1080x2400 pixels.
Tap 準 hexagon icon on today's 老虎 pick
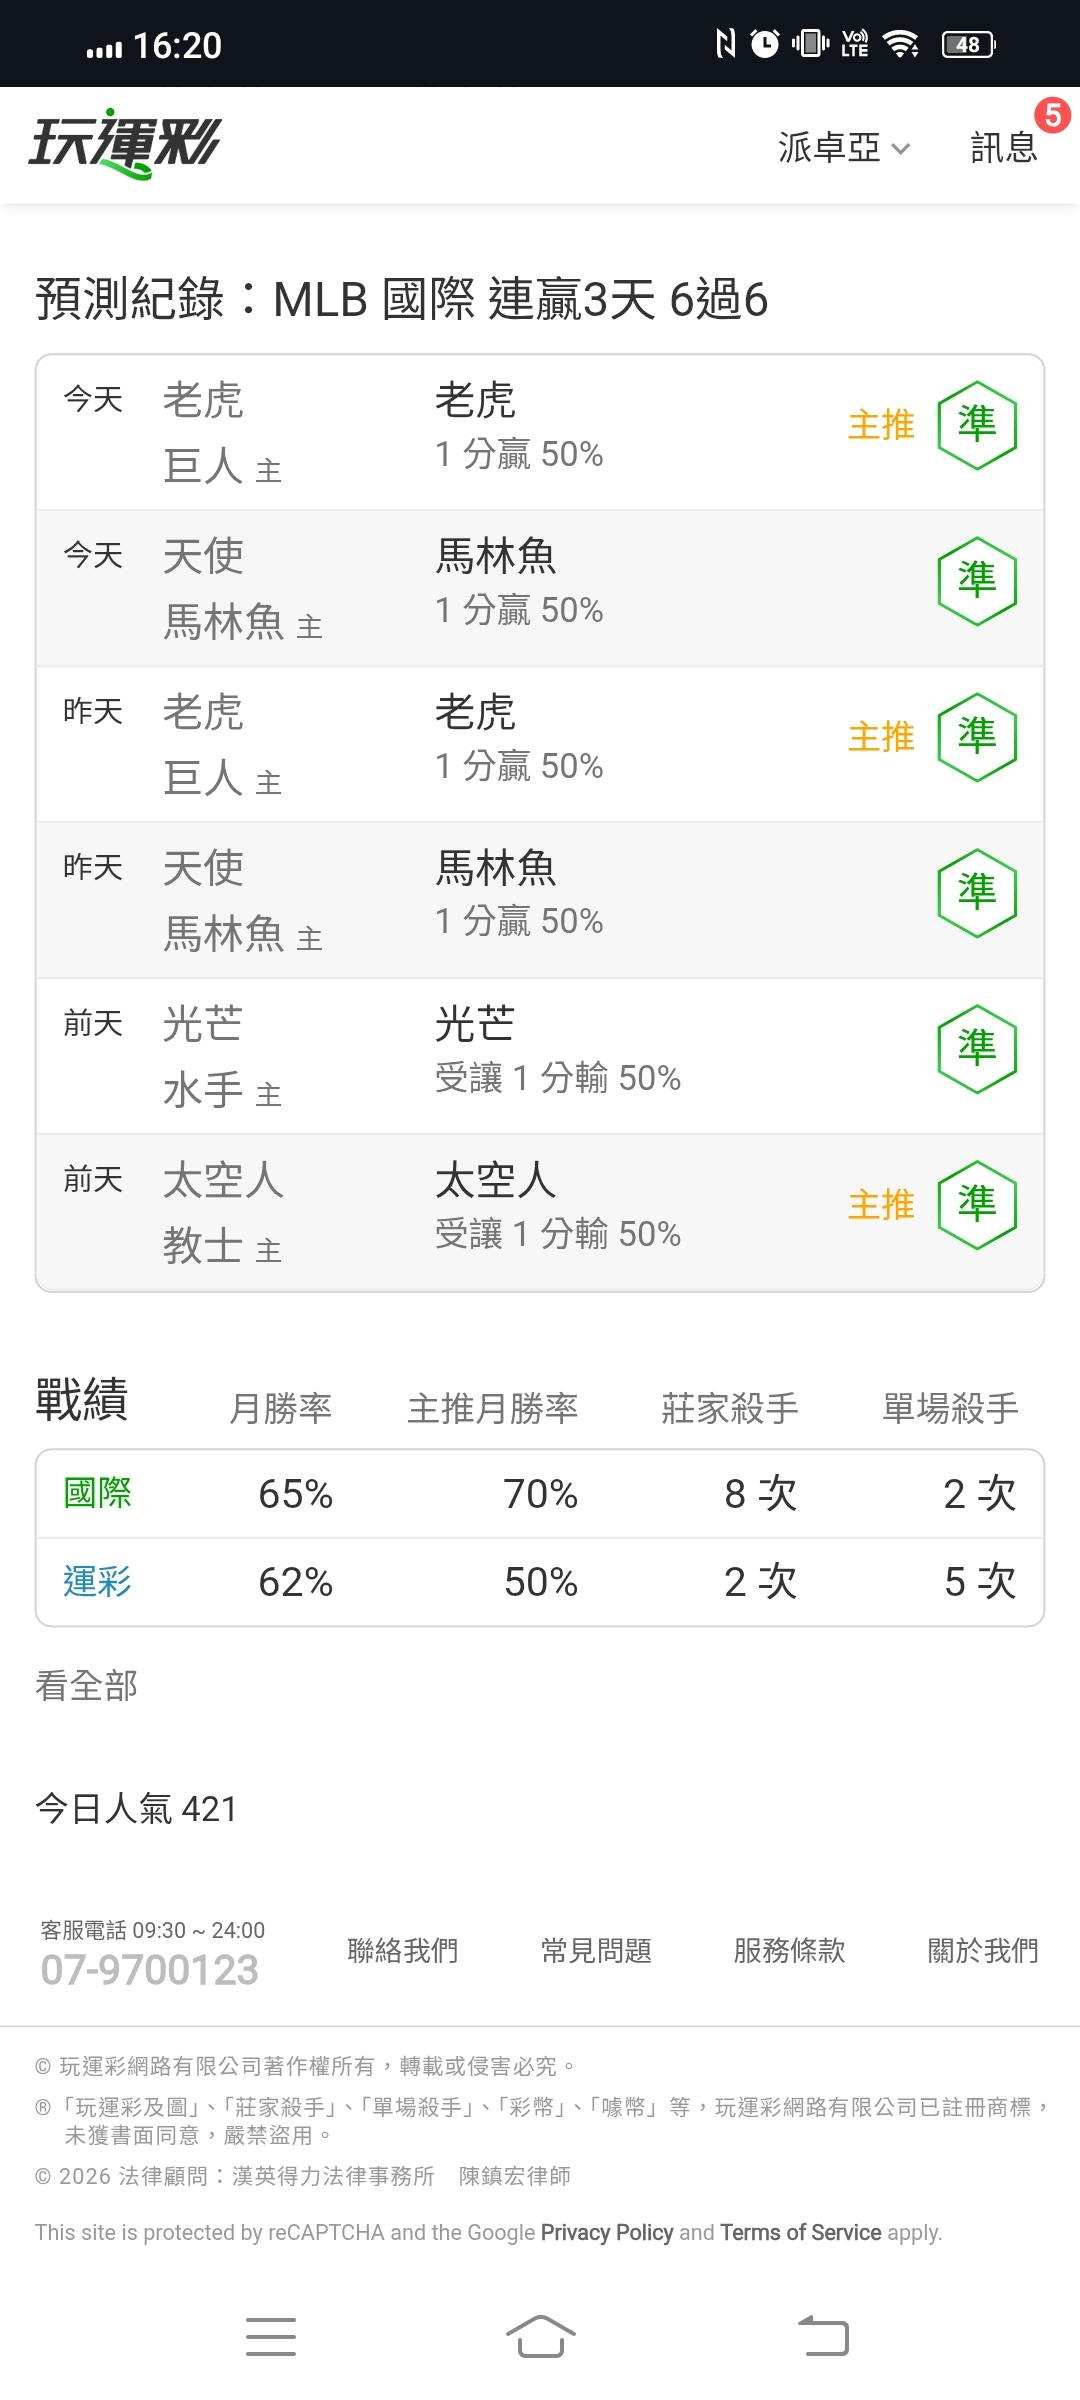coord(977,425)
